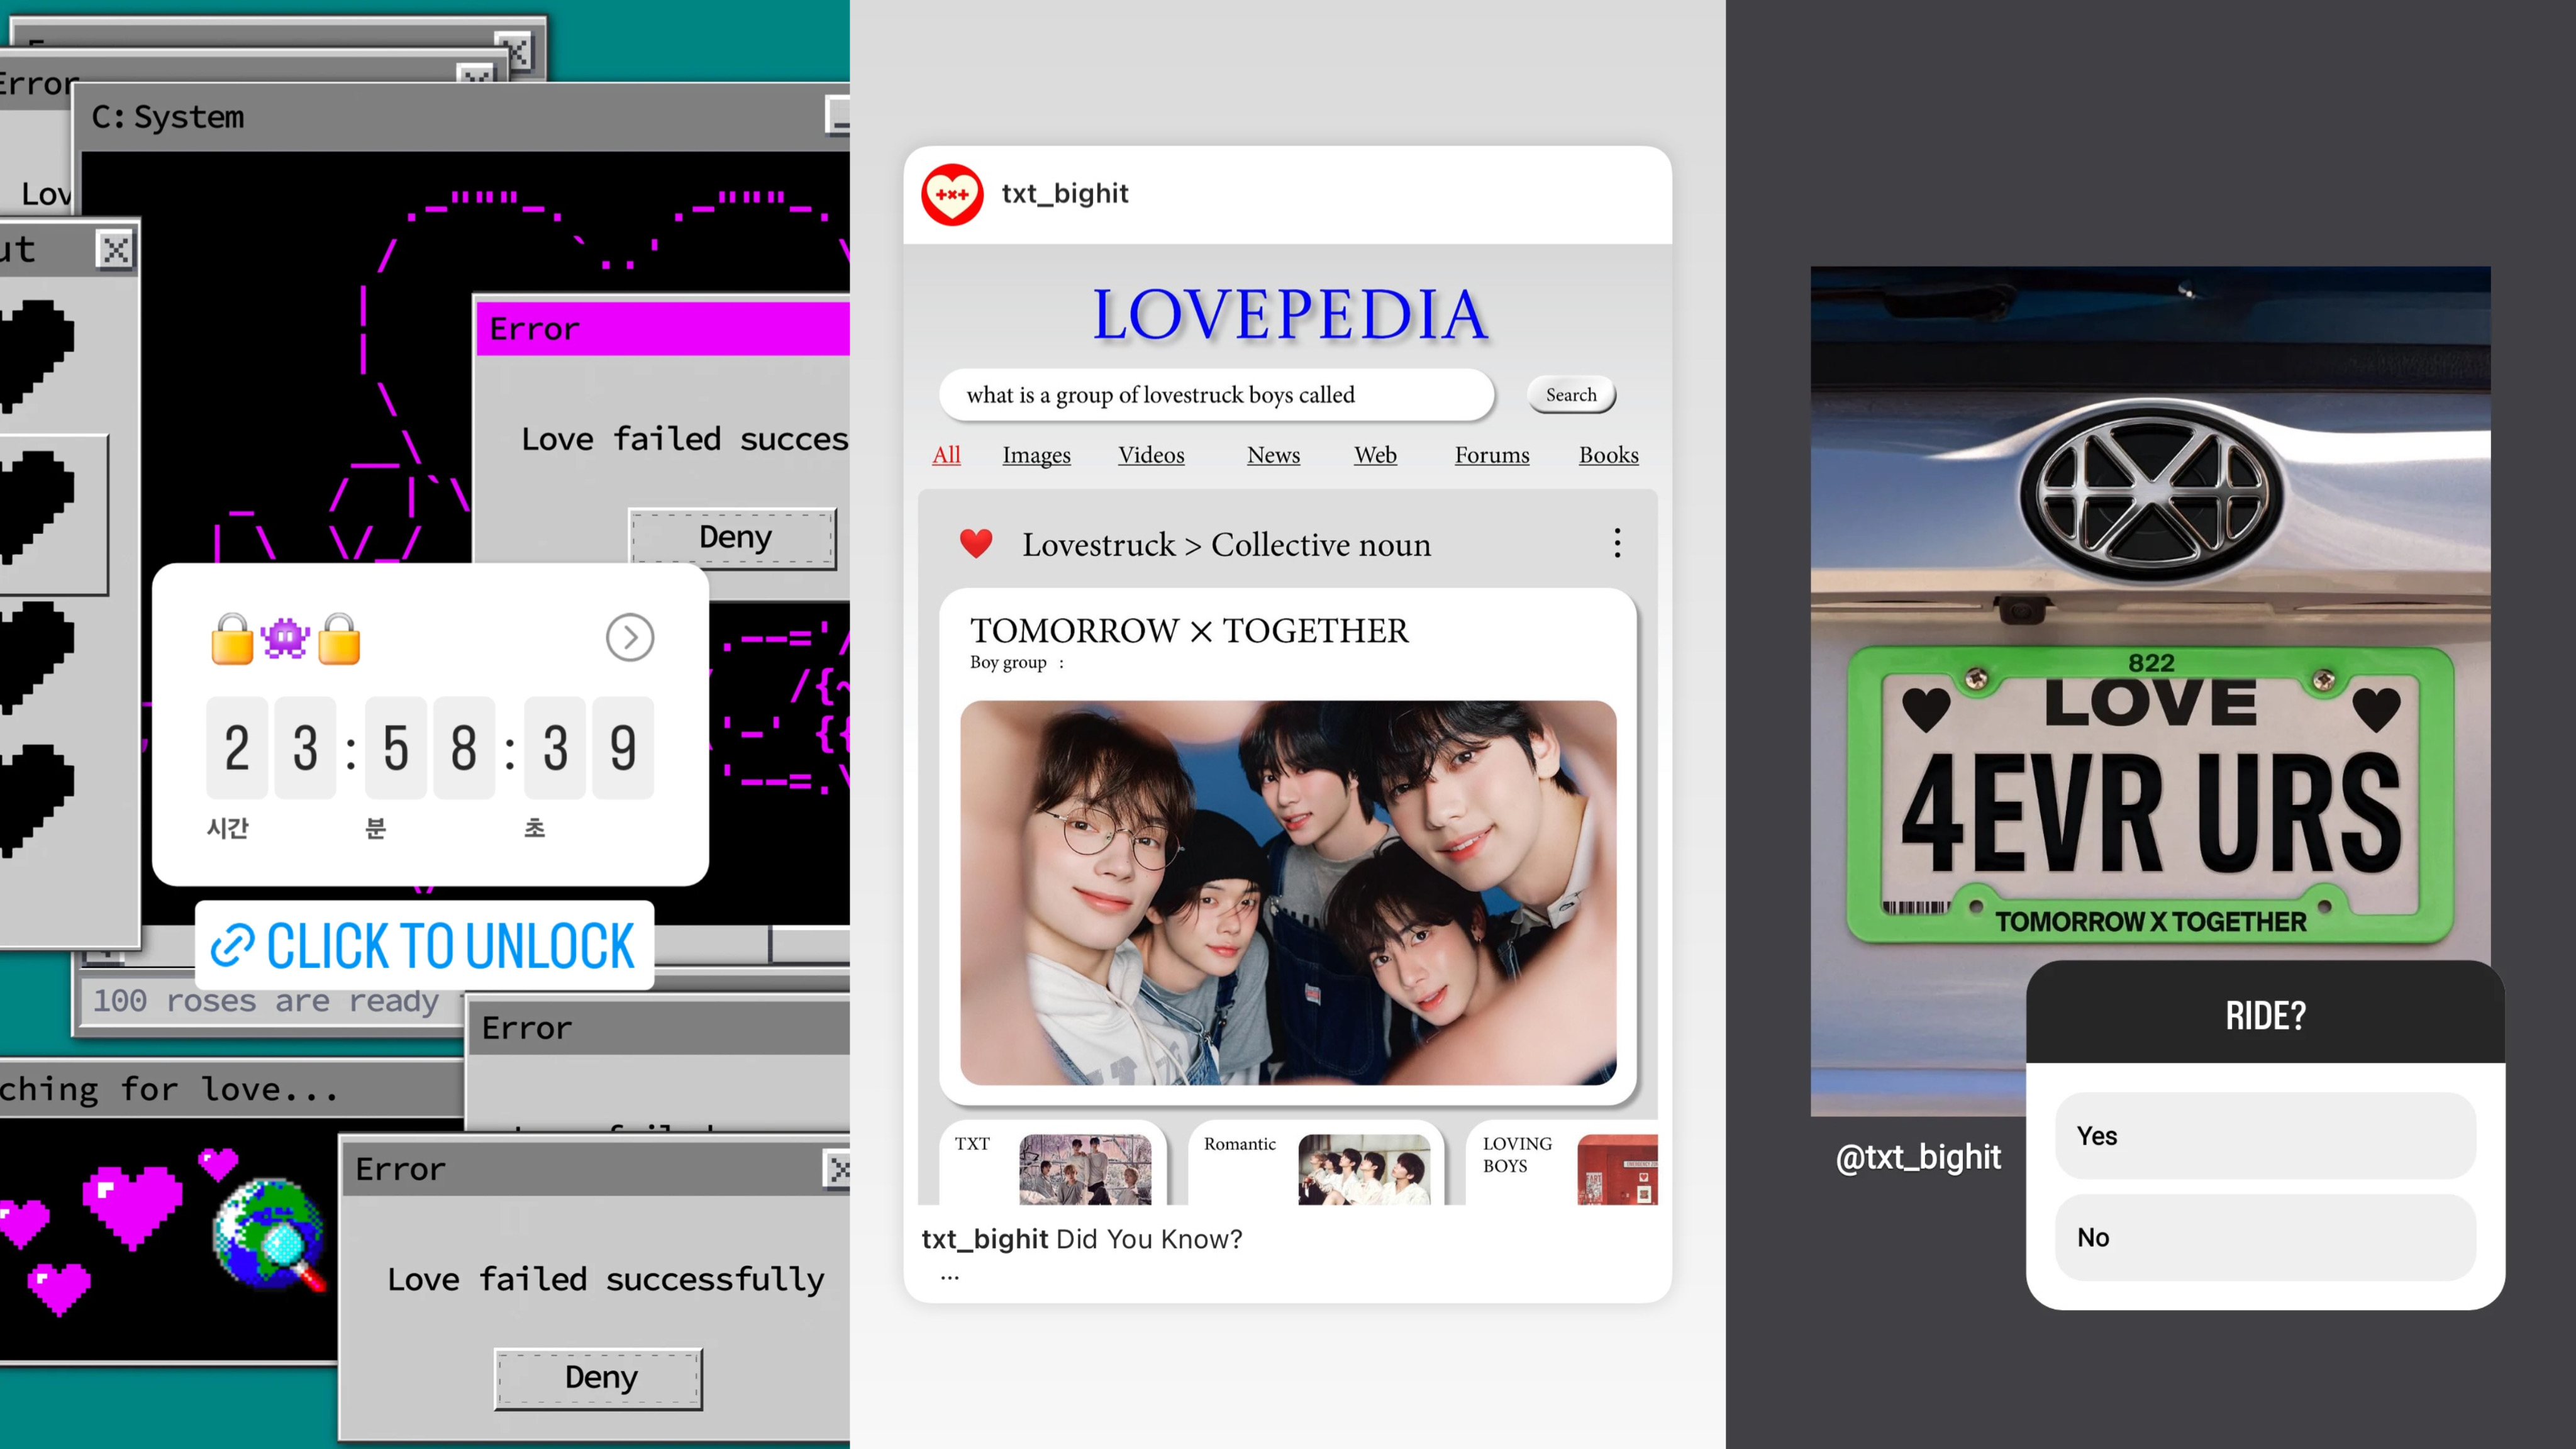Click Deny in the magenta Error dialog
Image resolution: width=2576 pixels, height=1449 pixels.
pos(734,538)
